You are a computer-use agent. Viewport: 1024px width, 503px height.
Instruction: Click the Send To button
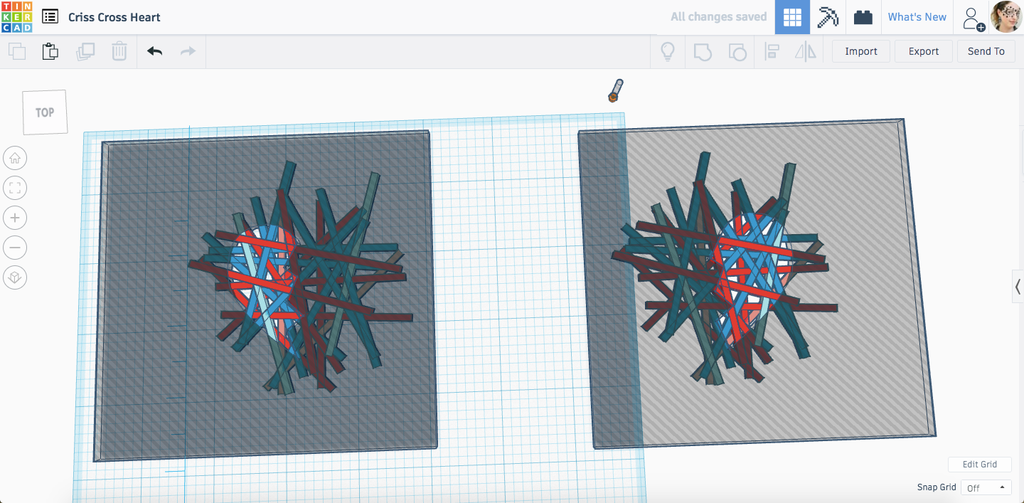tap(986, 52)
